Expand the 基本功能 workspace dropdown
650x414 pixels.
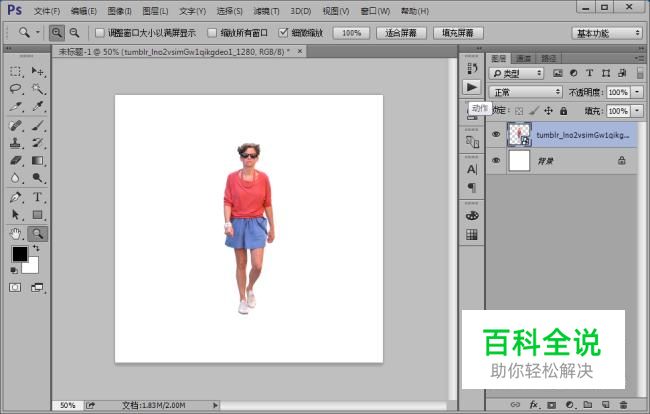tap(607, 33)
